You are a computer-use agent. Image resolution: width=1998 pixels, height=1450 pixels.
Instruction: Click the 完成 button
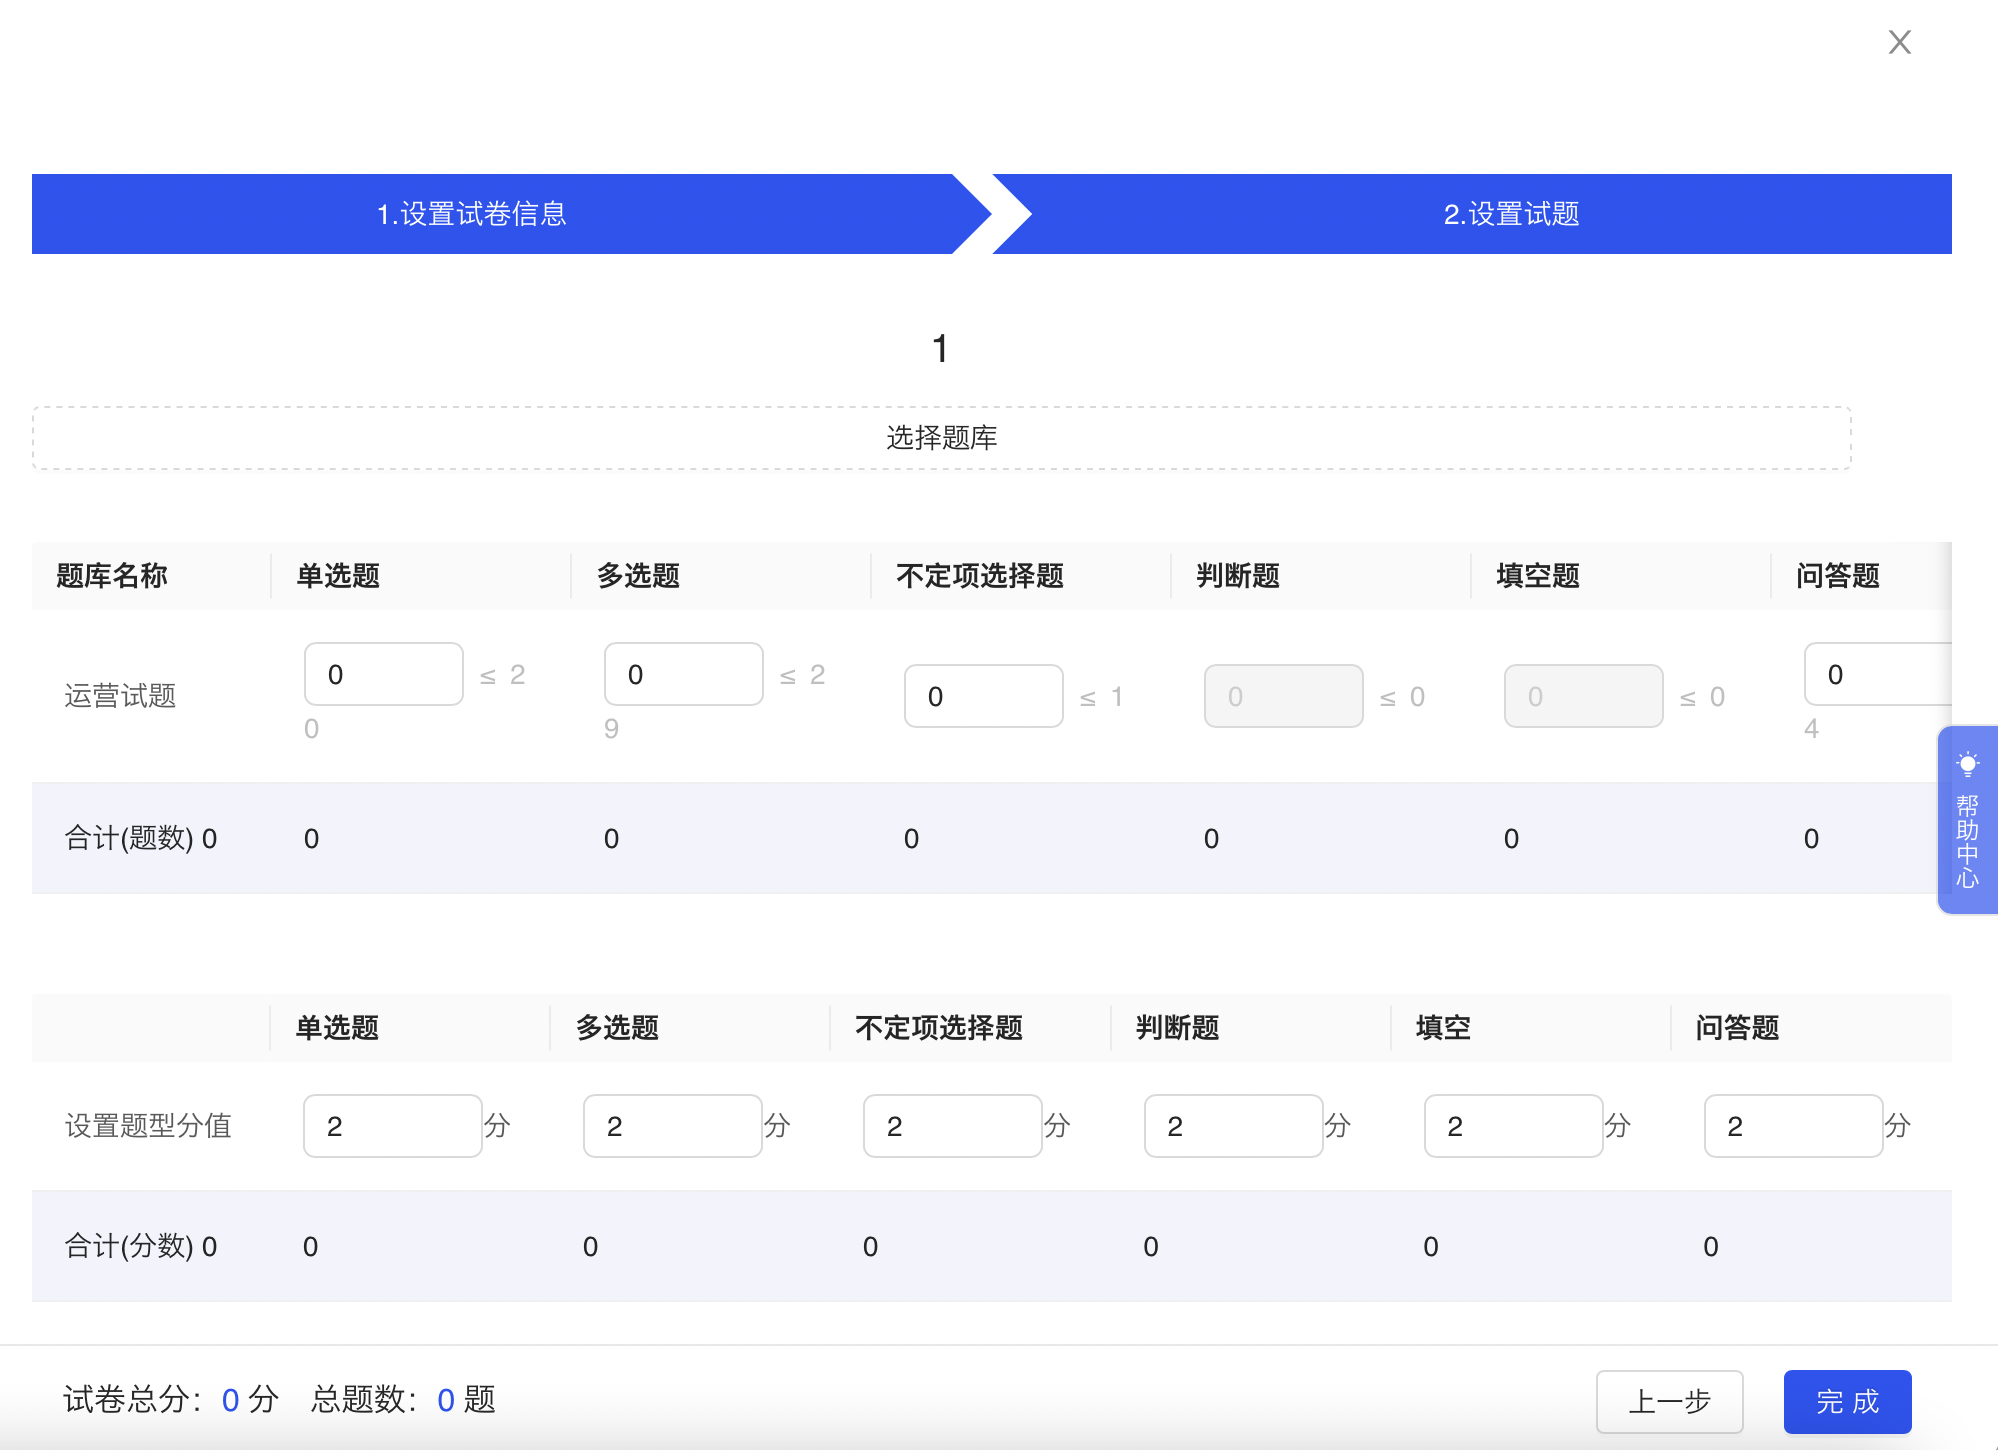click(1847, 1401)
